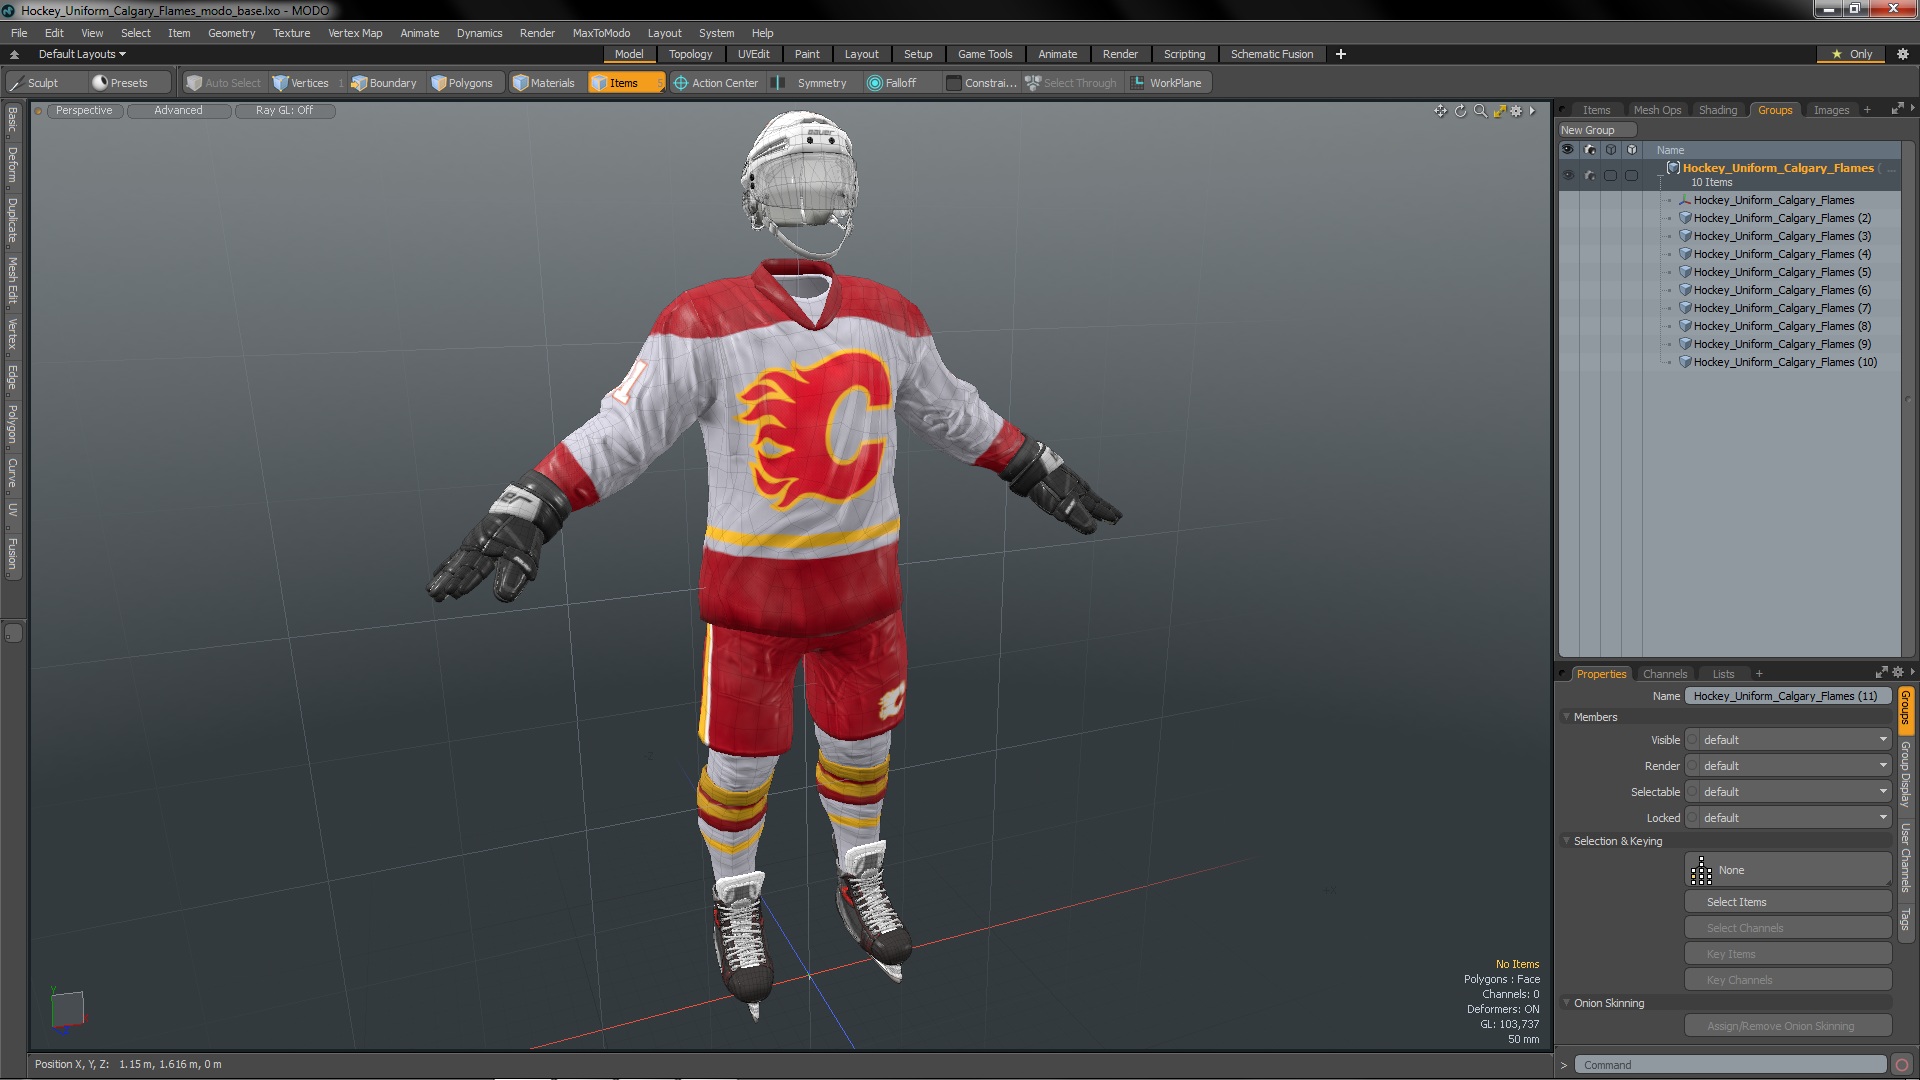
Task: Open the Polygon vertical sidebar tab
Action: coord(12,424)
